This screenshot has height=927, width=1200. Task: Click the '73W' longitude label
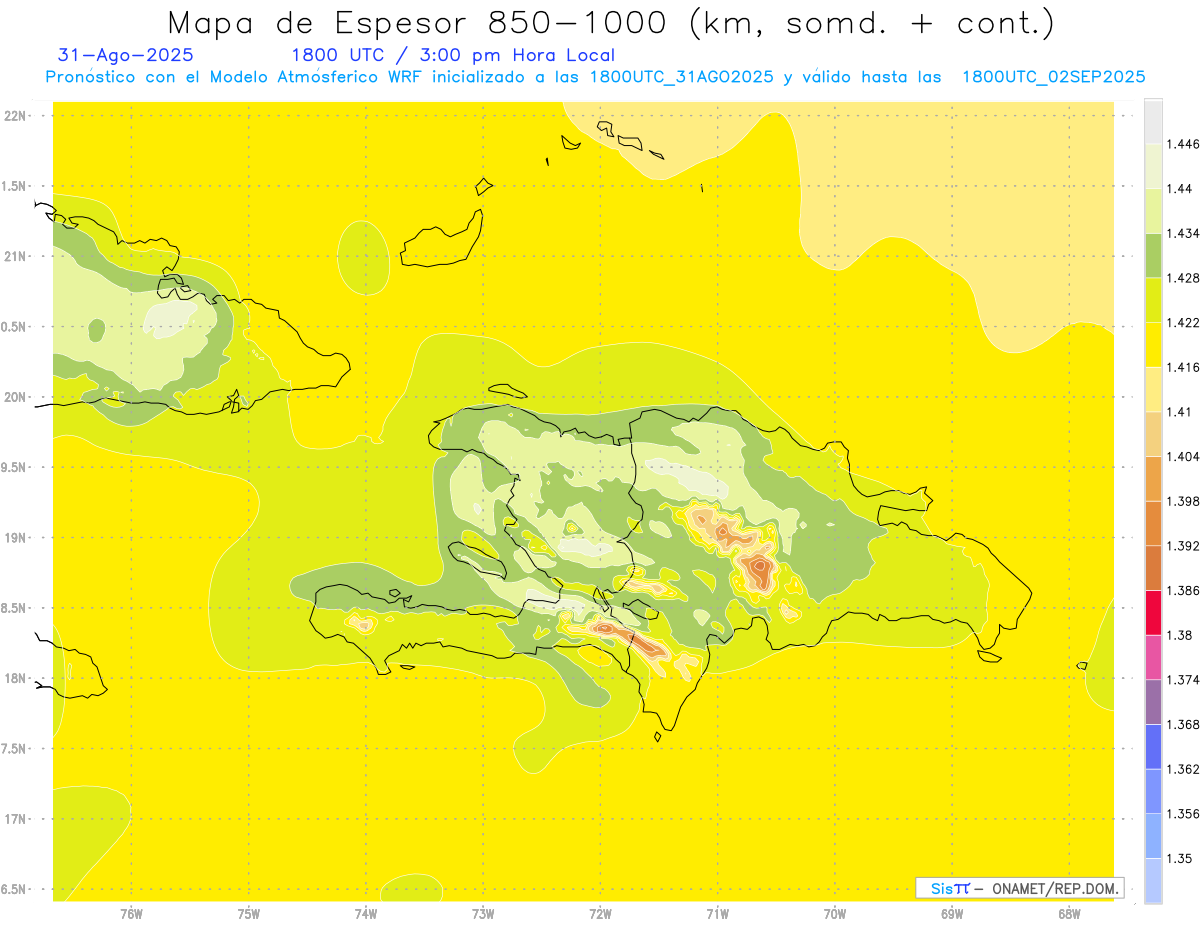(483, 914)
